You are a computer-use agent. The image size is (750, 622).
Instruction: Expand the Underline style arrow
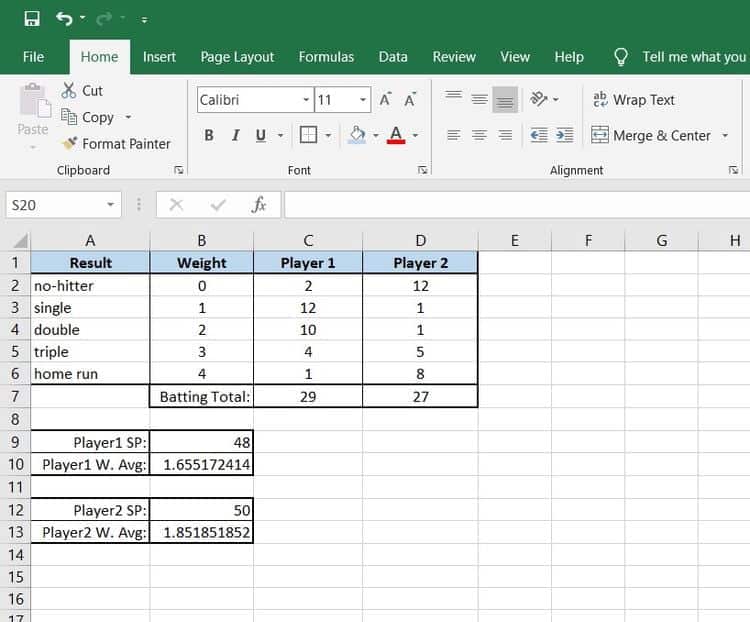pos(280,136)
